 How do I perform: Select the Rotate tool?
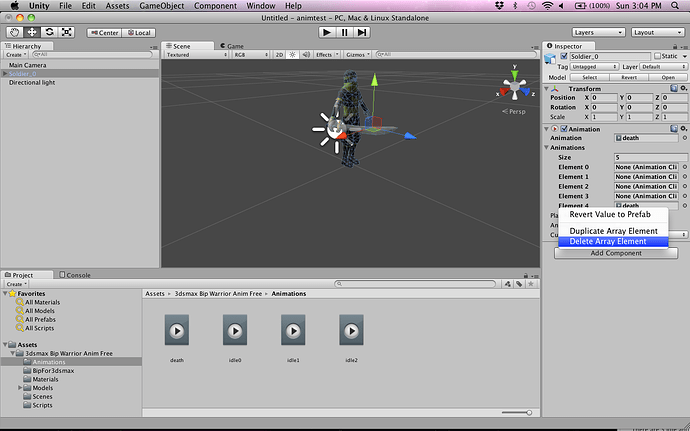[x=49, y=32]
